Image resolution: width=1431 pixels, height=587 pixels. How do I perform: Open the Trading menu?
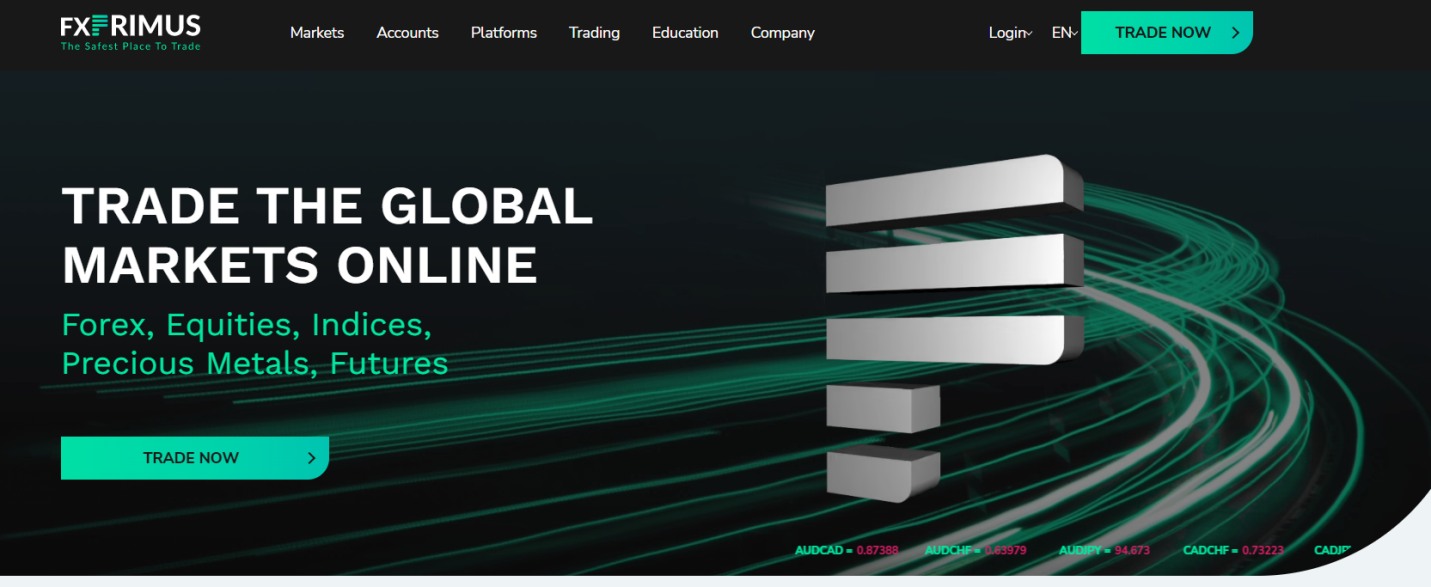coord(594,32)
